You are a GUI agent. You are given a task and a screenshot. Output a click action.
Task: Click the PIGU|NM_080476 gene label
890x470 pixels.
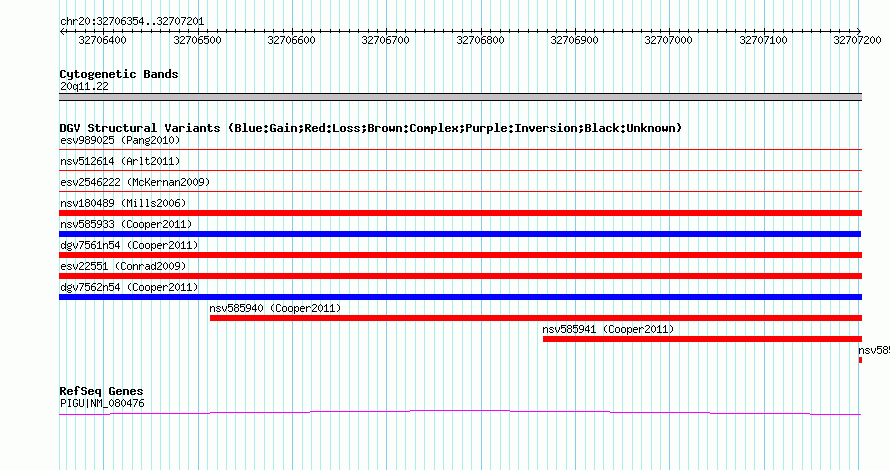pos(102,404)
